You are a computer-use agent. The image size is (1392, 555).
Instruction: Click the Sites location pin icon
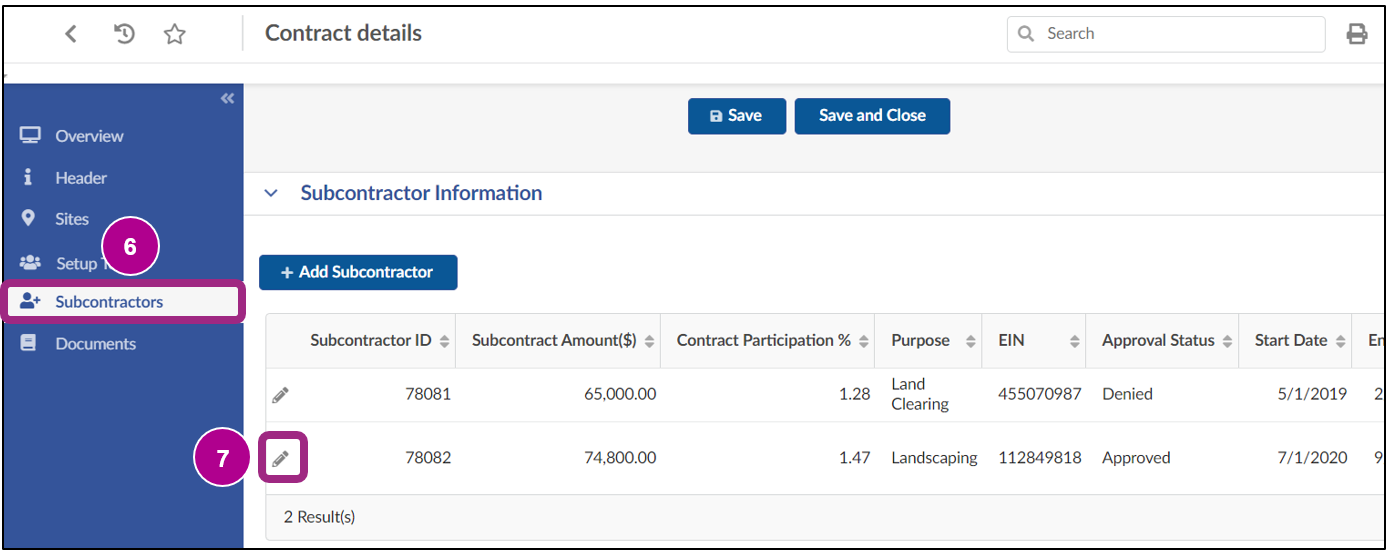point(28,218)
